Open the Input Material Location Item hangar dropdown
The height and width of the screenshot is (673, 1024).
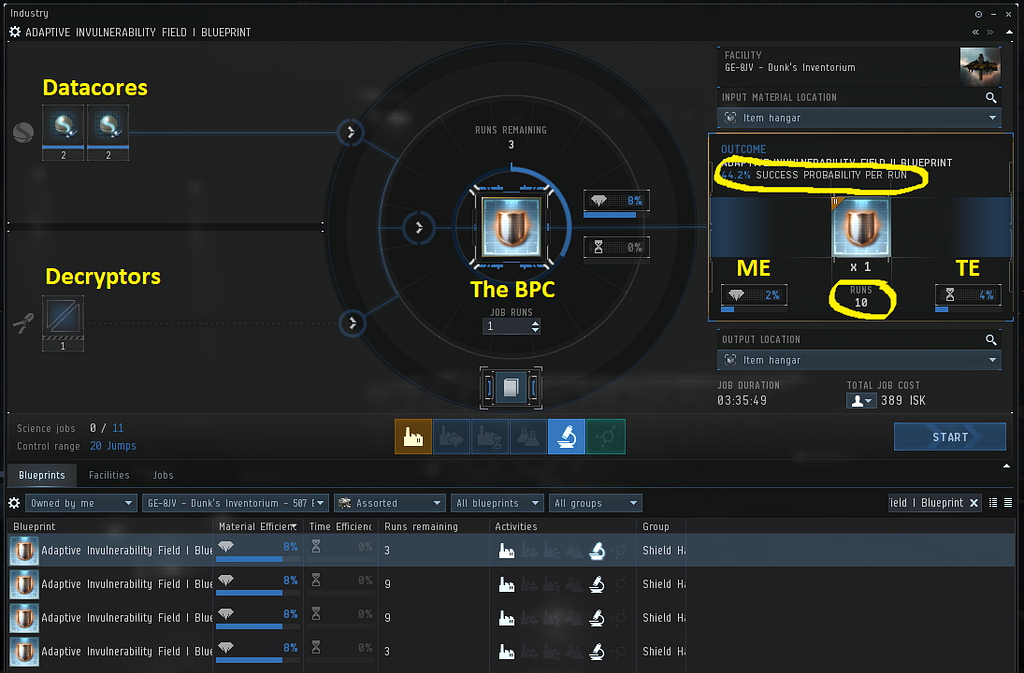pyautogui.click(x=859, y=118)
